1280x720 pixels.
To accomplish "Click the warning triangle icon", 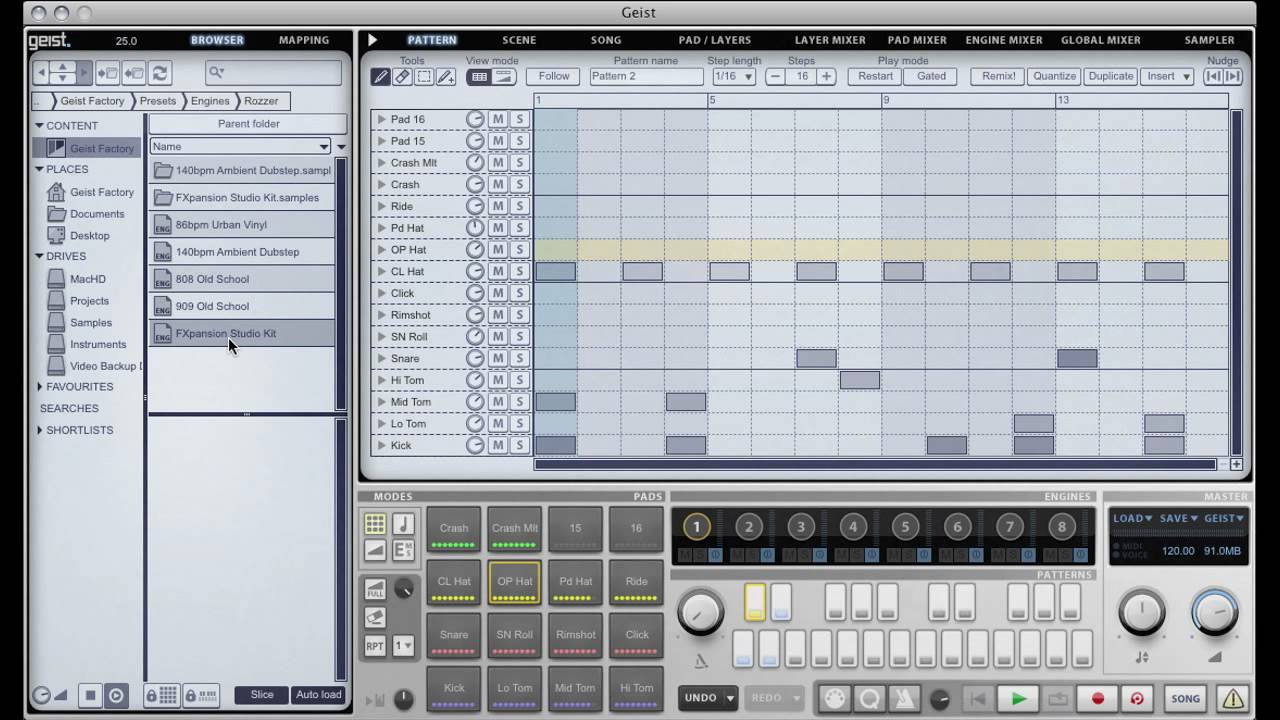I will pos(1233,699).
